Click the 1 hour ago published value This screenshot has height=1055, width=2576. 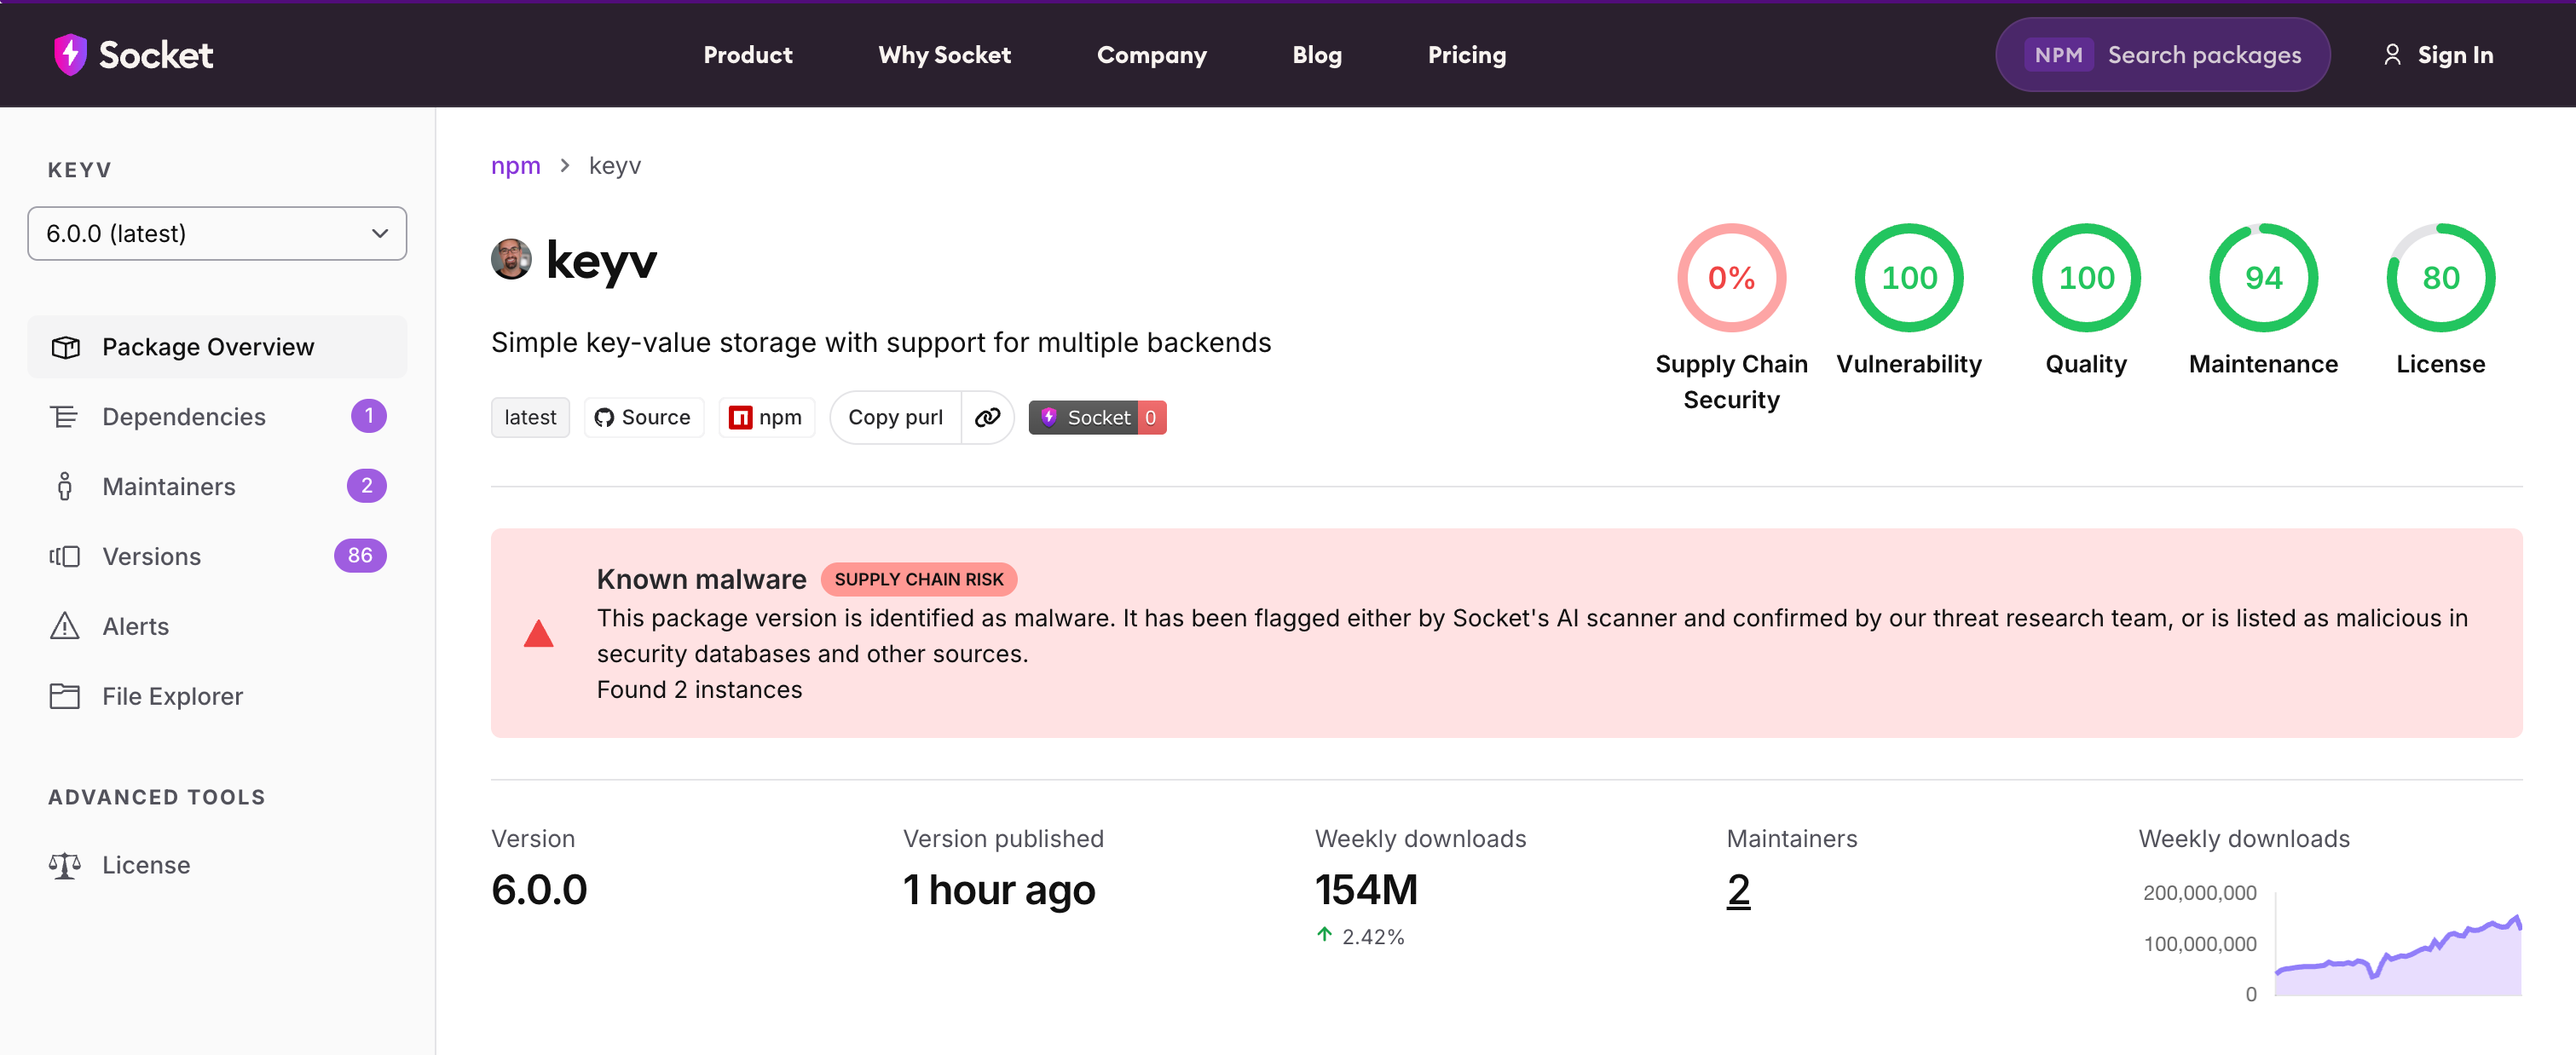point(999,890)
